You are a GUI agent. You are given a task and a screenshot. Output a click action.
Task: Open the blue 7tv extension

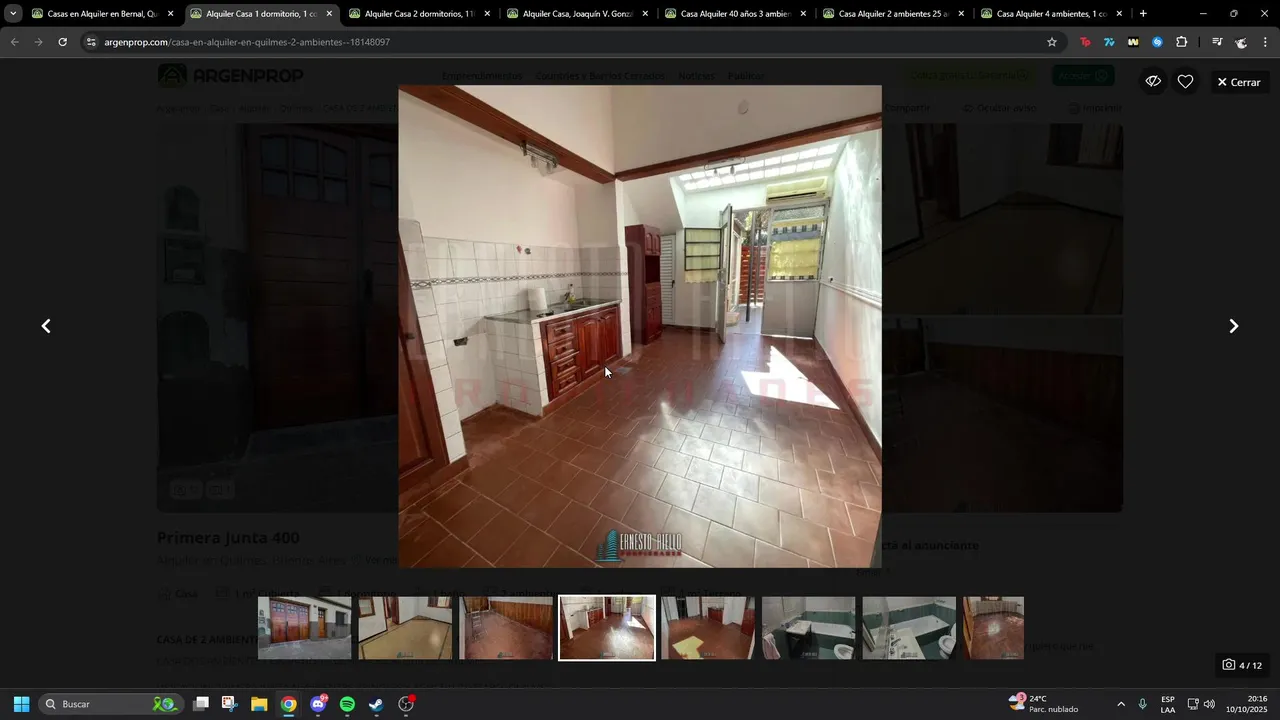[1109, 42]
